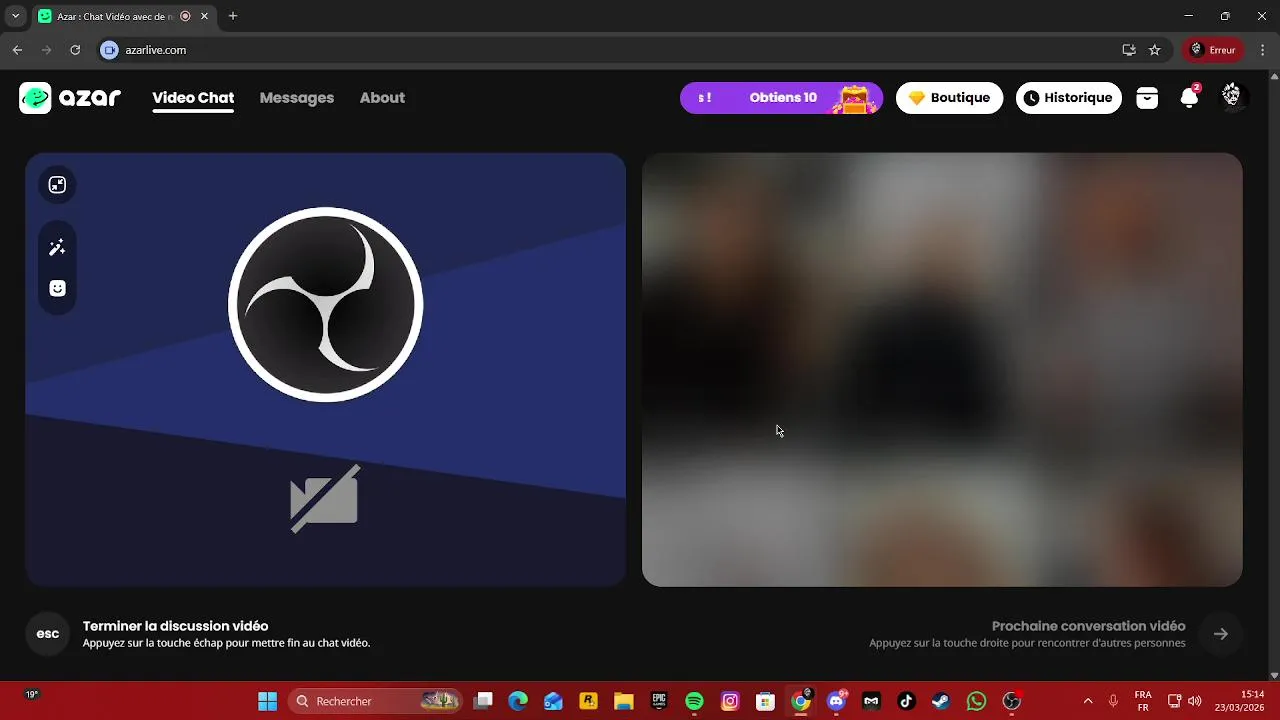Open WhatsApp from taskbar
1280x720 pixels.
coord(977,701)
